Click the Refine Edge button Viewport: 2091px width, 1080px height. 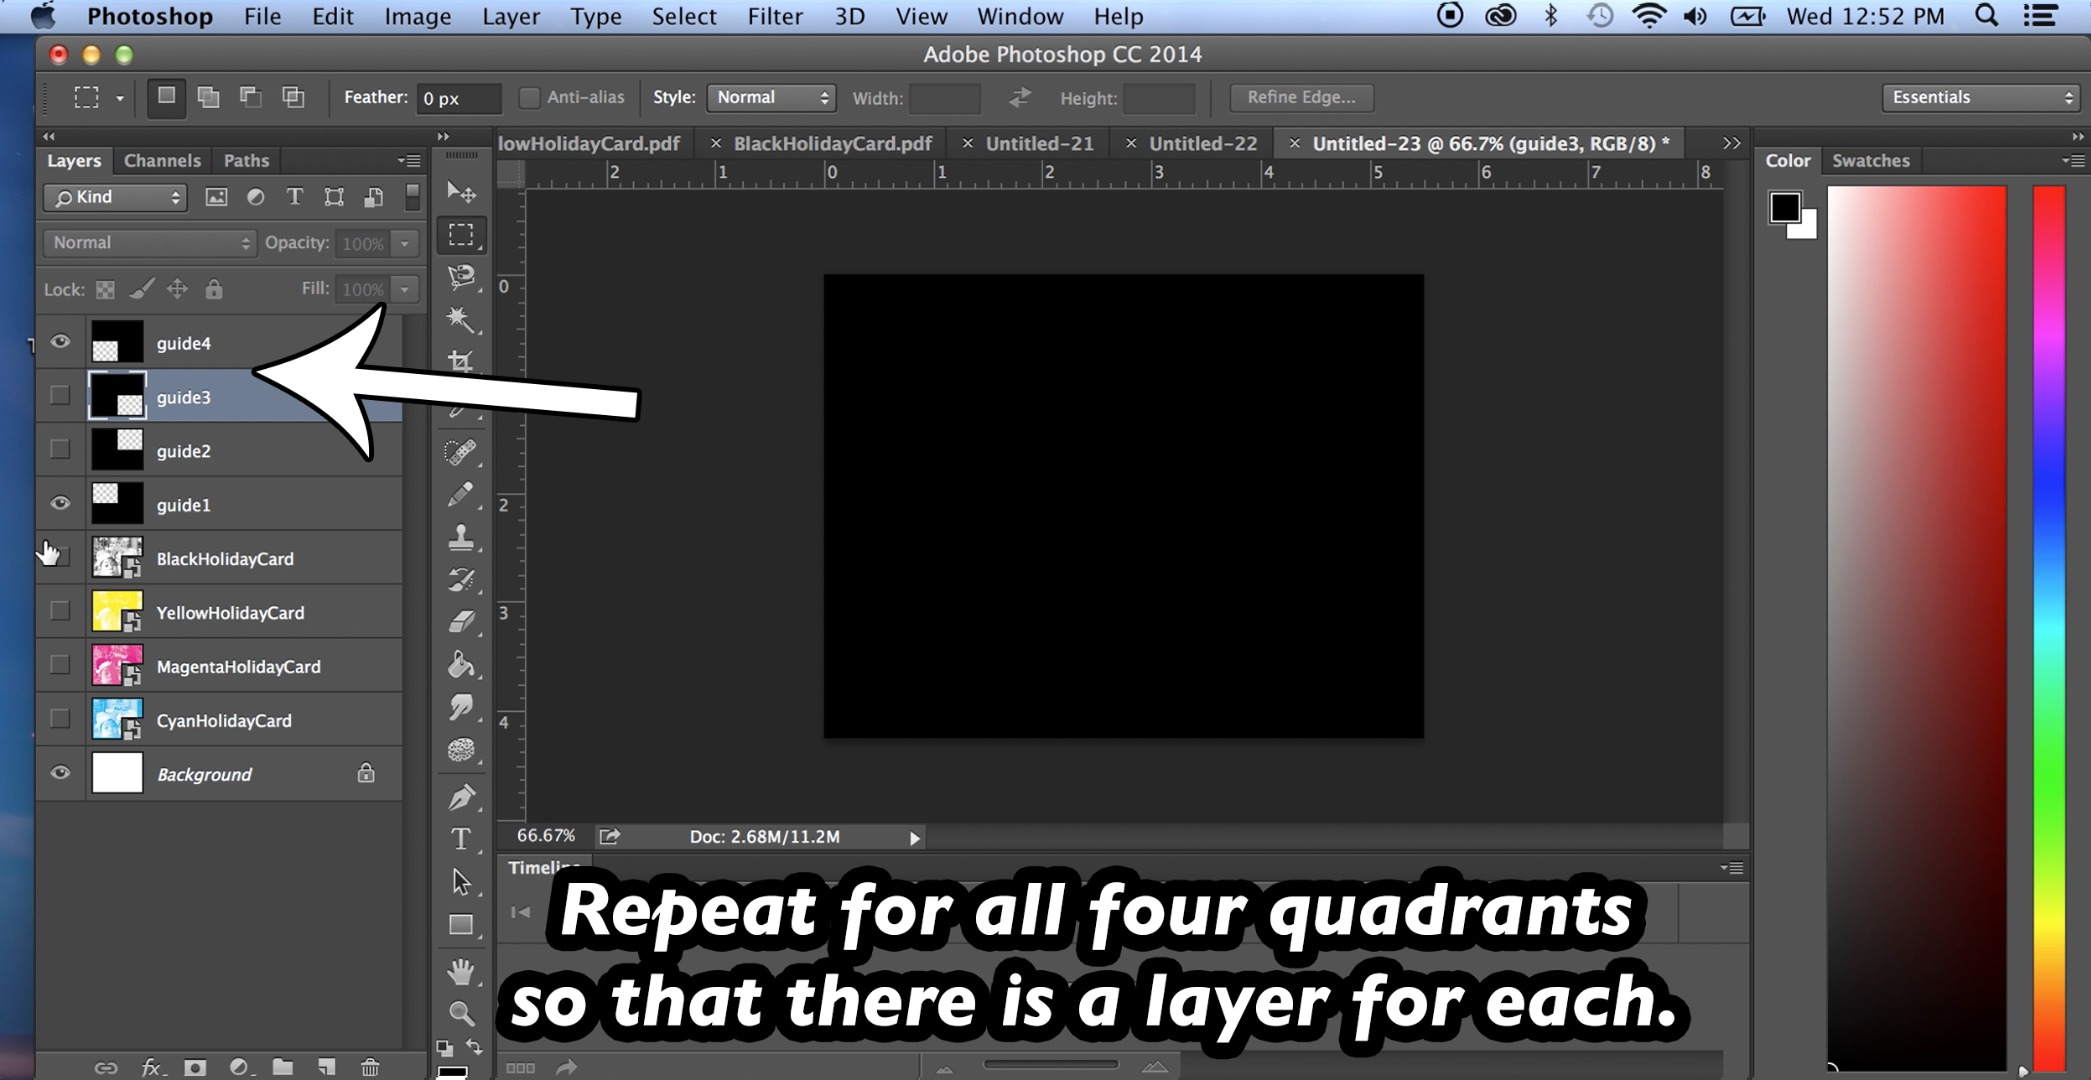(x=1302, y=96)
